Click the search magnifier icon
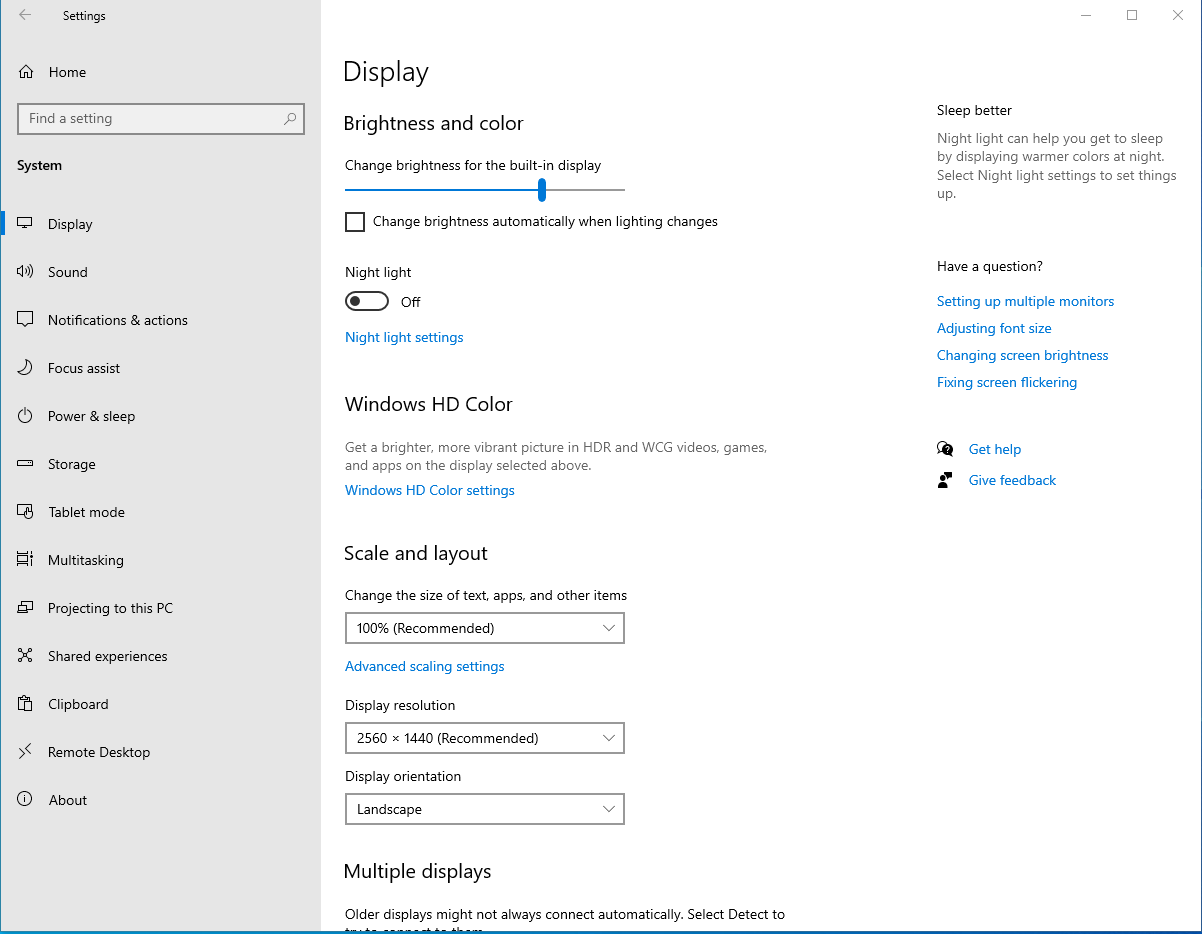This screenshot has width=1202, height=934. point(290,118)
